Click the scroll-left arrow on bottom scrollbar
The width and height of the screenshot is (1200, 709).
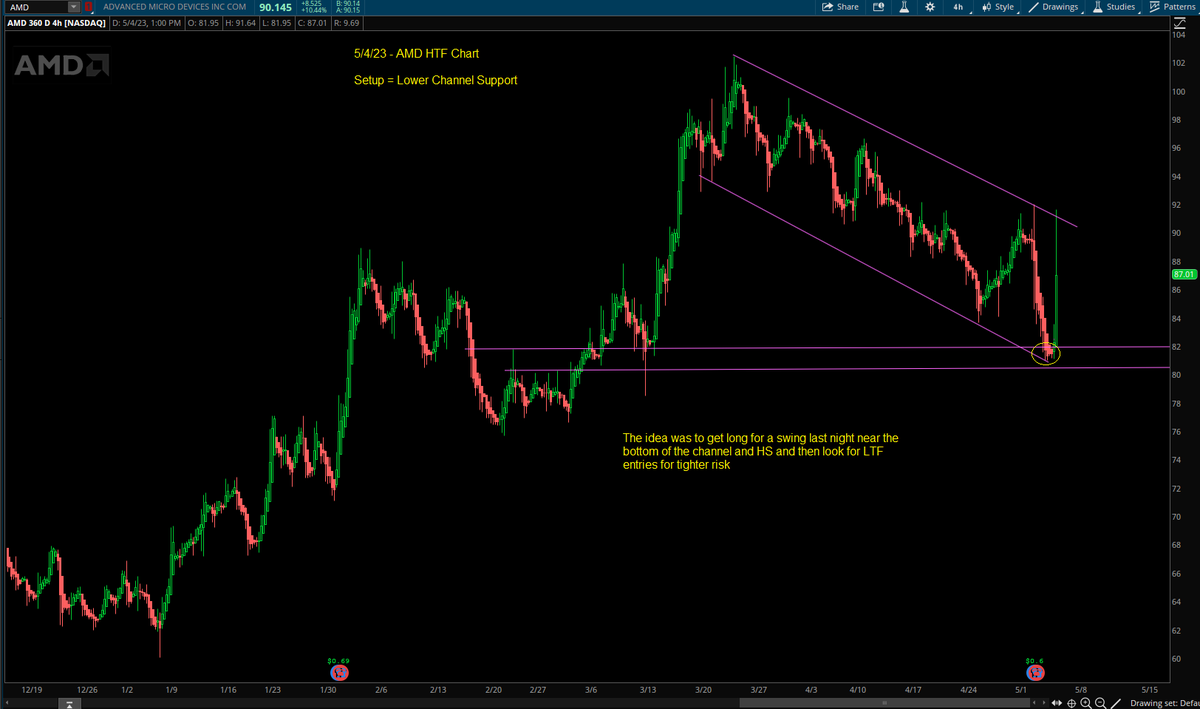(x=7, y=704)
